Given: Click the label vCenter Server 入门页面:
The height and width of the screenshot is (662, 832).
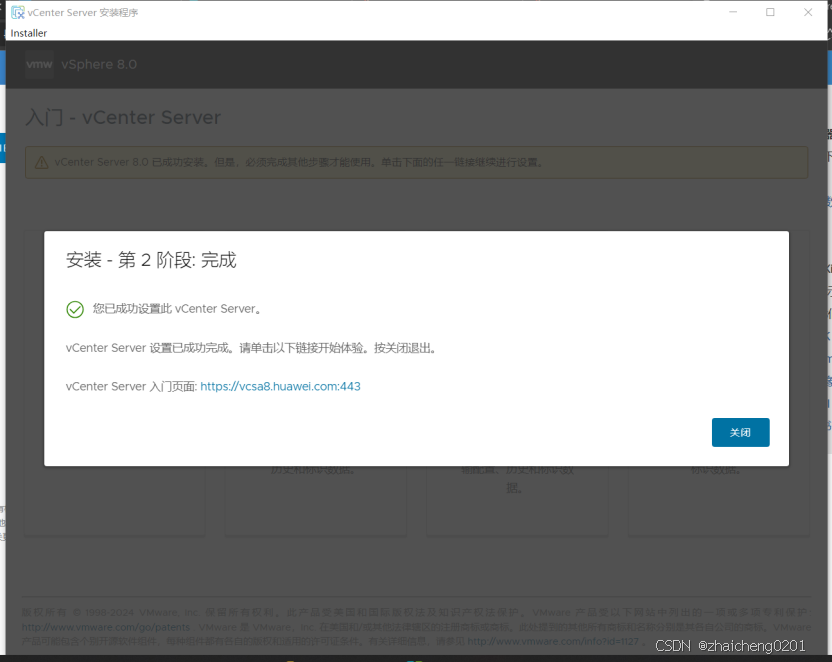Looking at the screenshot, I should [x=132, y=386].
